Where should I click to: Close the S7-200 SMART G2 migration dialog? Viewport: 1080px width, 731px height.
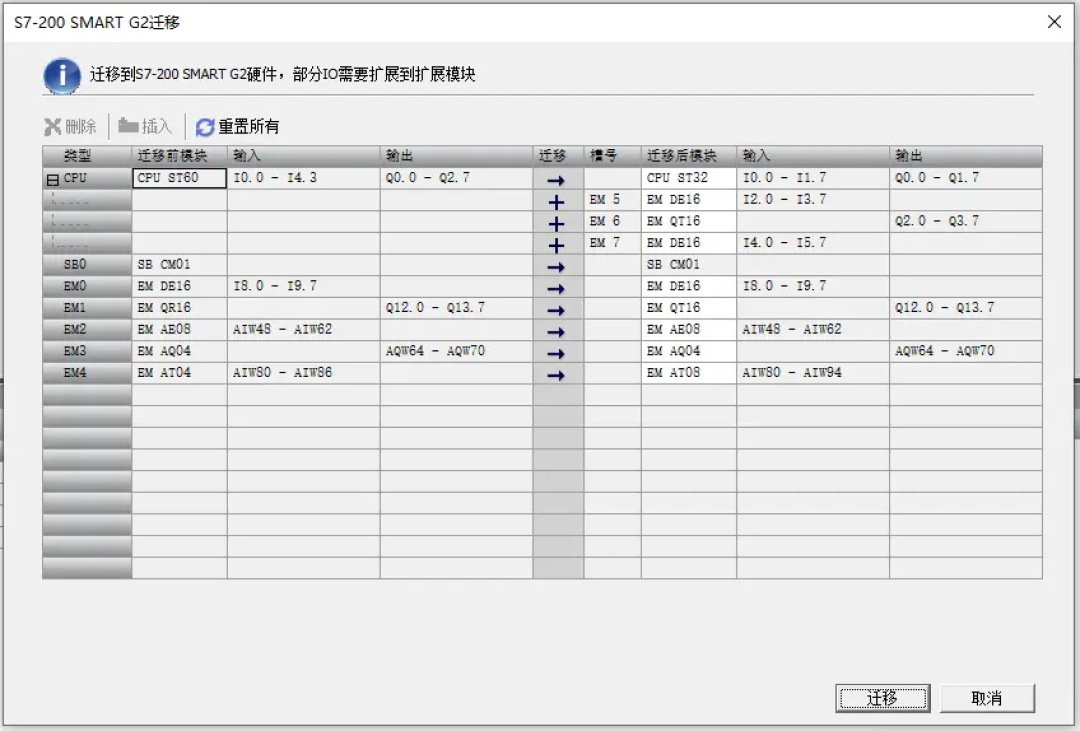pos(1054,22)
